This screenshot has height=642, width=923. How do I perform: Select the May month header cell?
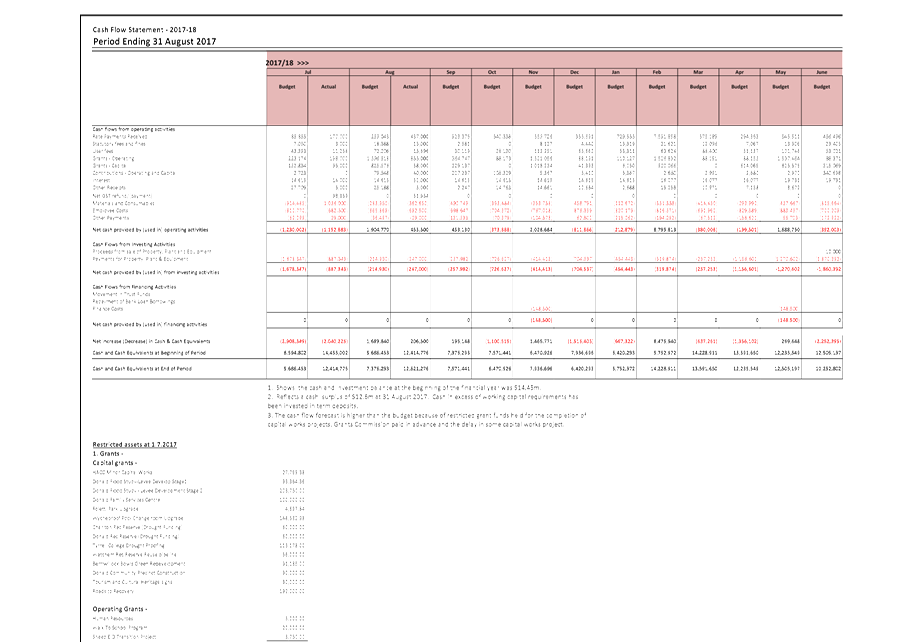[x=780, y=73]
